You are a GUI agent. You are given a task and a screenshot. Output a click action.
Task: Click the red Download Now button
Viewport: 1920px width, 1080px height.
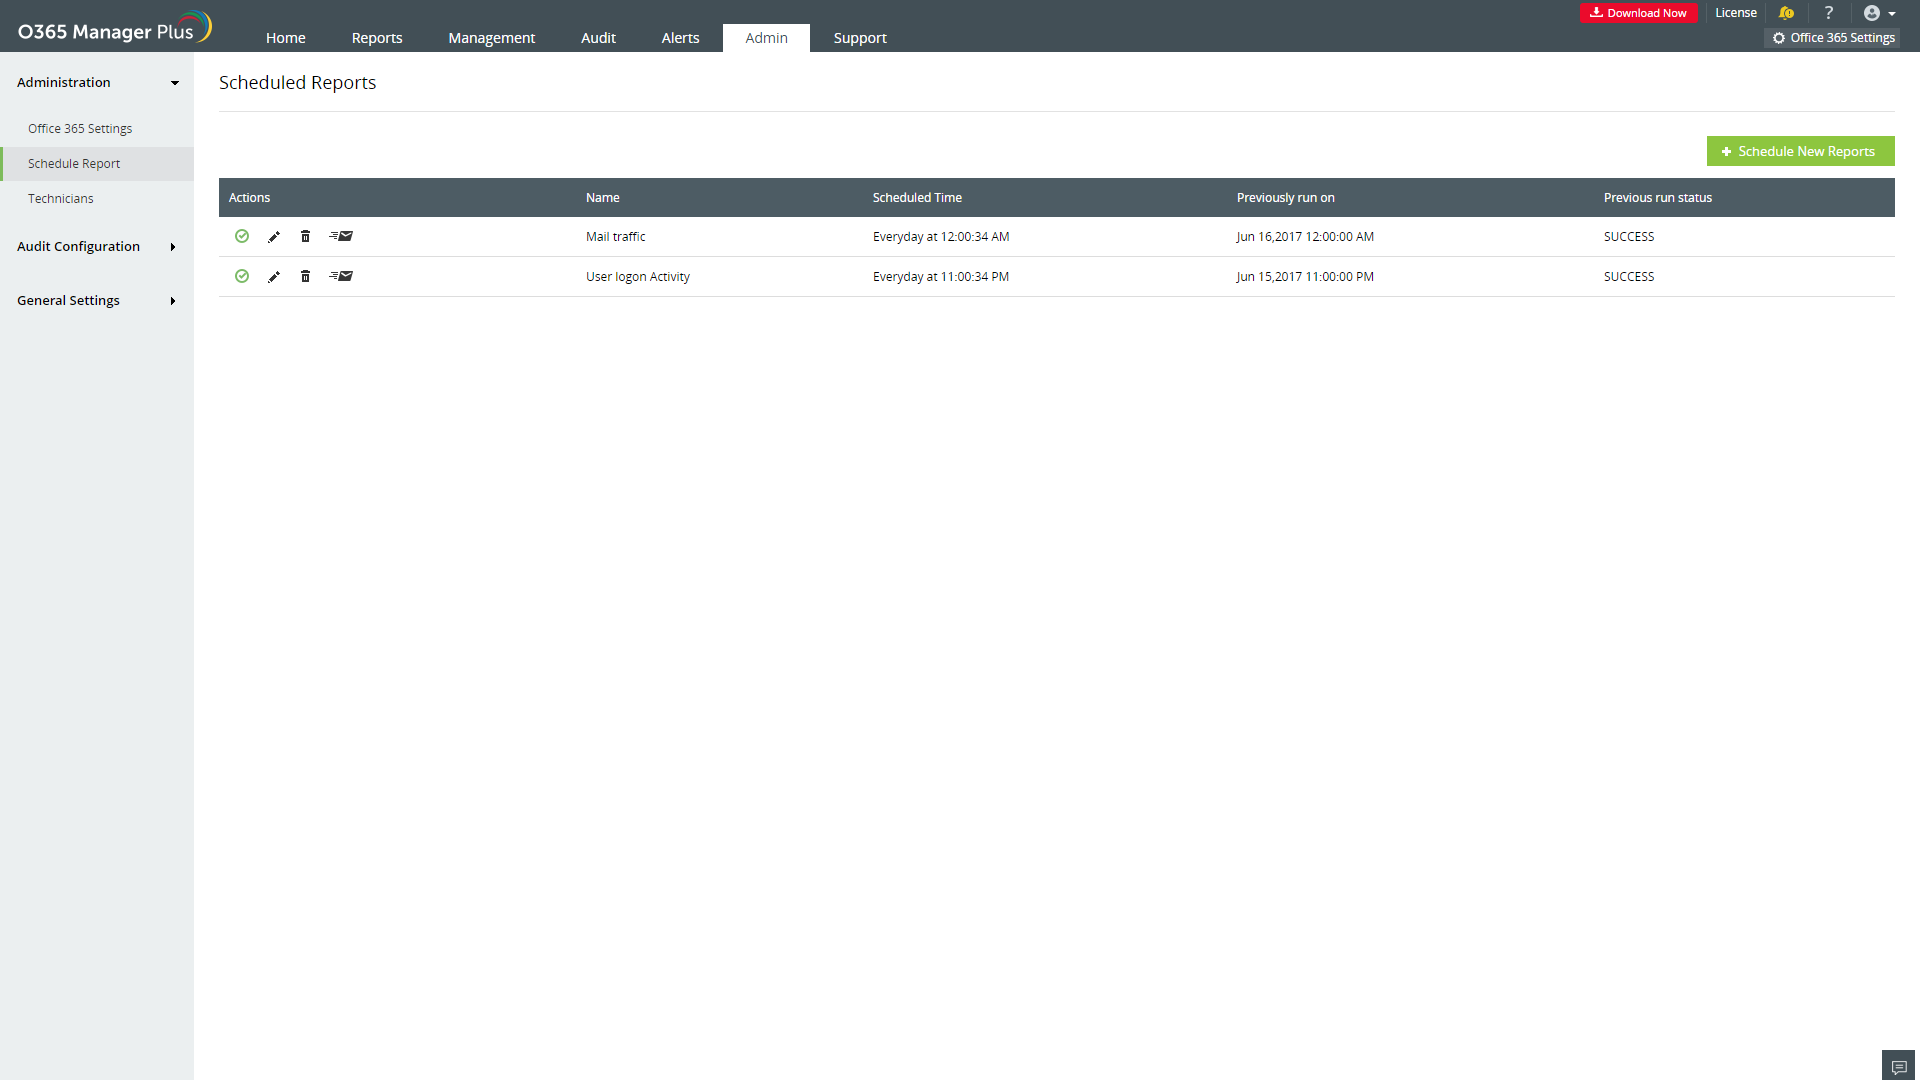pyautogui.click(x=1638, y=13)
